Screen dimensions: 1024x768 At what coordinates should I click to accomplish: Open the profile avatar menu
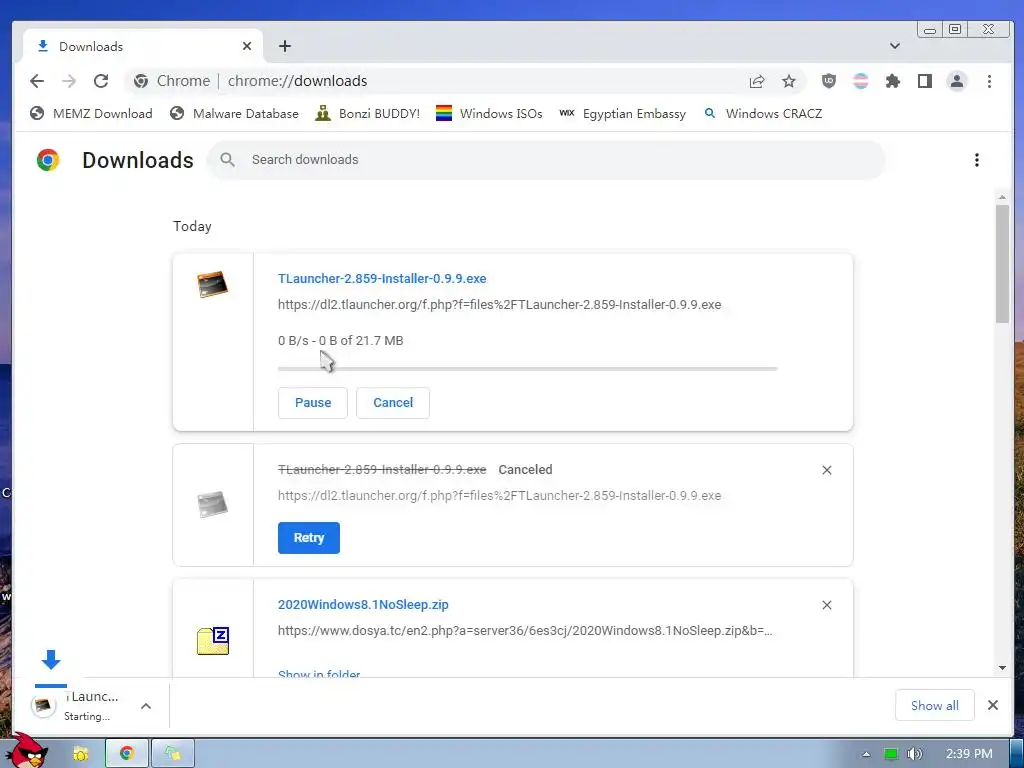pos(957,81)
